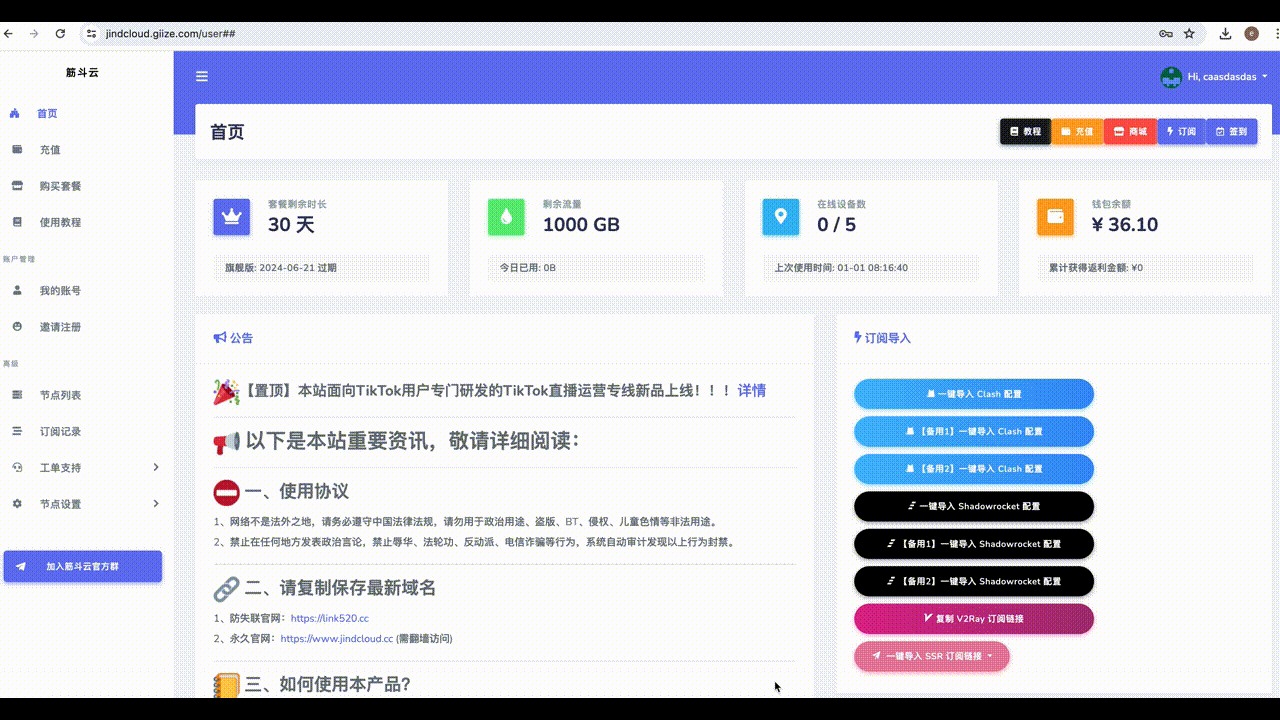
Task: Open the browser downloads icon
Action: tap(1225, 34)
